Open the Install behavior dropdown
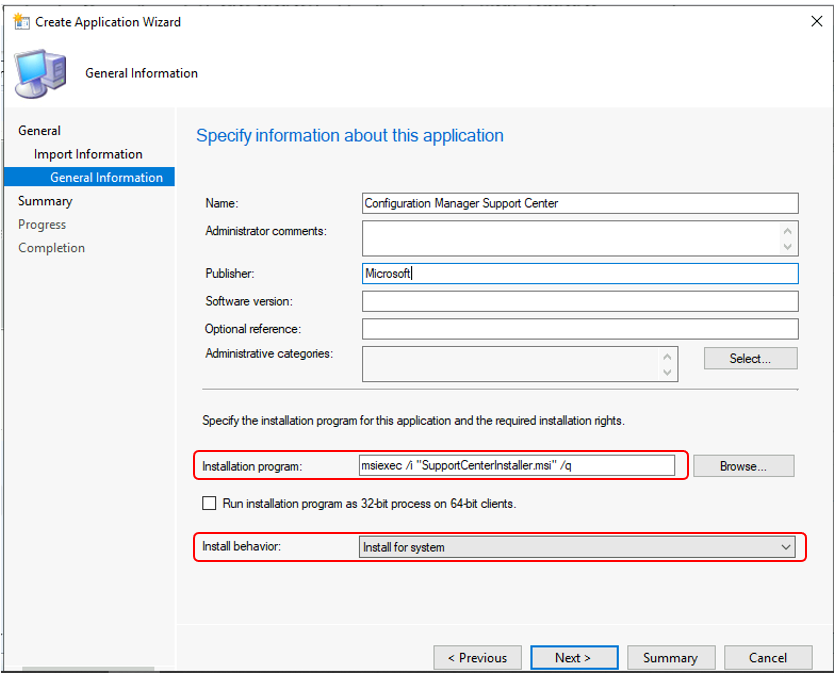Image resolution: width=839 pixels, height=678 pixels. click(577, 547)
